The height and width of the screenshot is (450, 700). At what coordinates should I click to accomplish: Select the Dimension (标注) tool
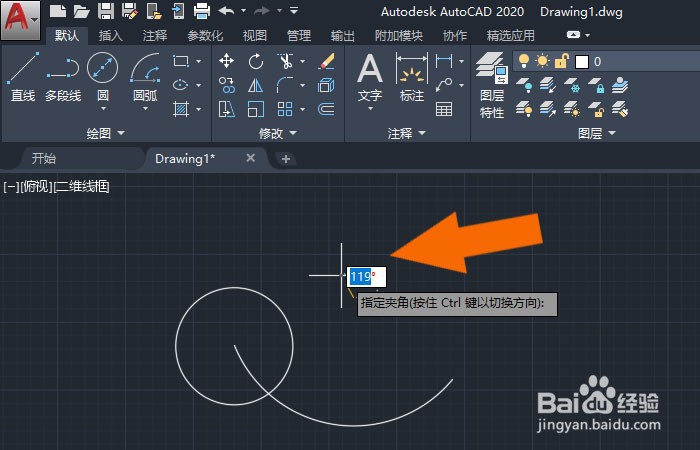(x=412, y=76)
